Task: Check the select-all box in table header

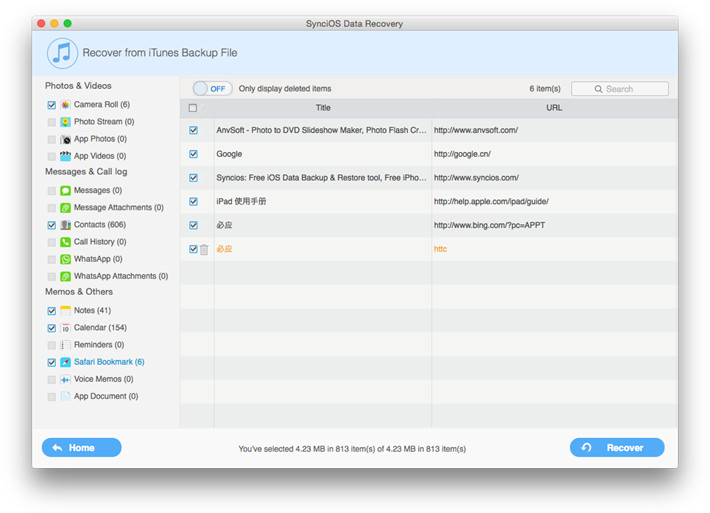Action: [x=193, y=108]
